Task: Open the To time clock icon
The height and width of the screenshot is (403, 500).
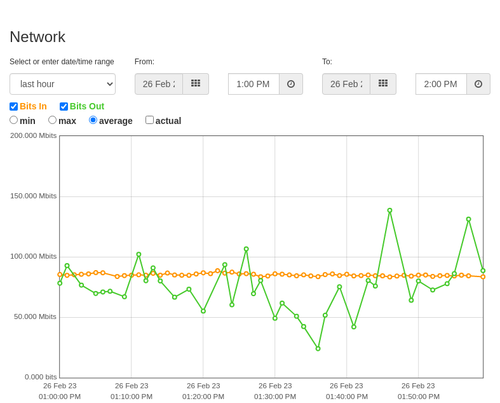Action: (x=478, y=84)
